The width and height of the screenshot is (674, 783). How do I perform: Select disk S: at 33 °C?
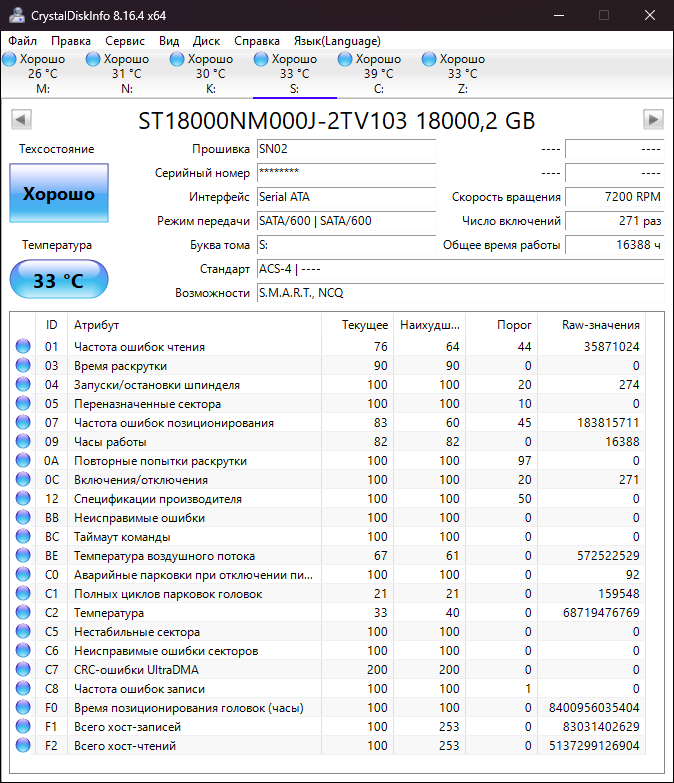295,73
